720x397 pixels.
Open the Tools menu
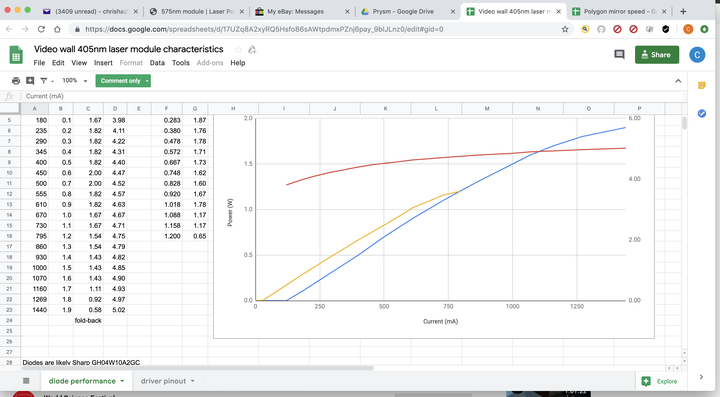tap(180, 63)
